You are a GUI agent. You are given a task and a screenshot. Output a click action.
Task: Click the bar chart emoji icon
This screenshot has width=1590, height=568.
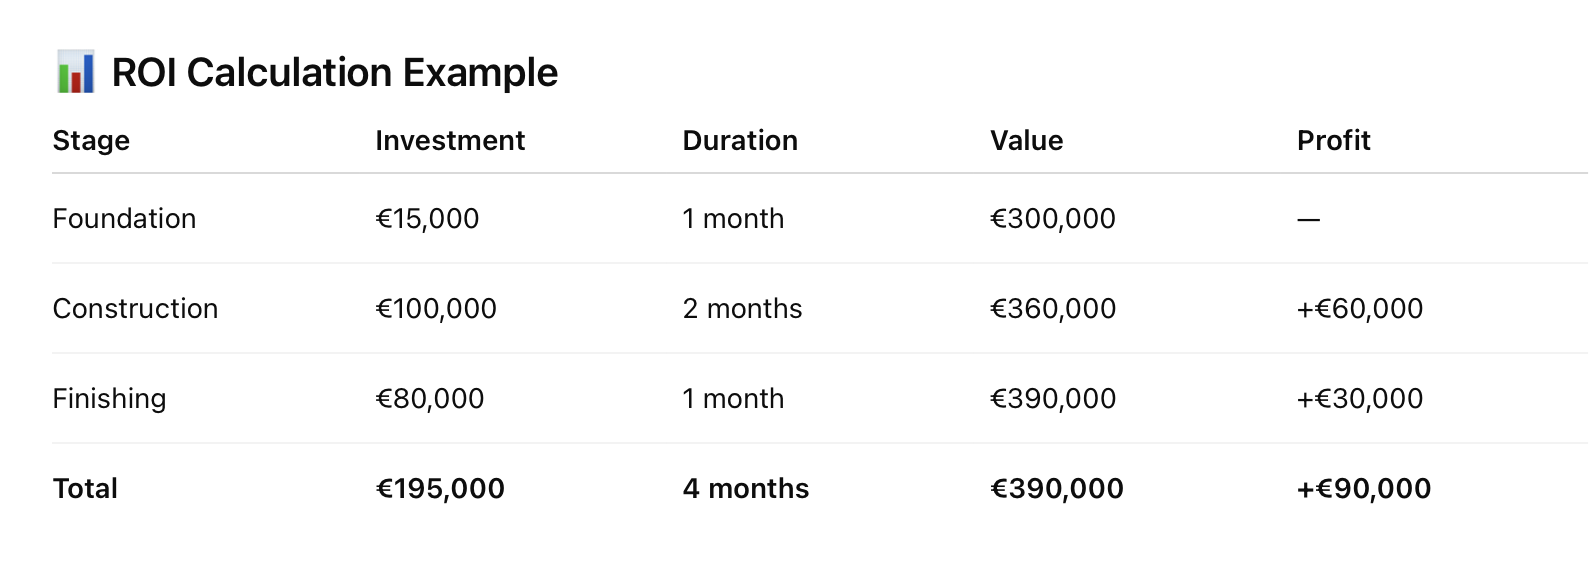(76, 72)
